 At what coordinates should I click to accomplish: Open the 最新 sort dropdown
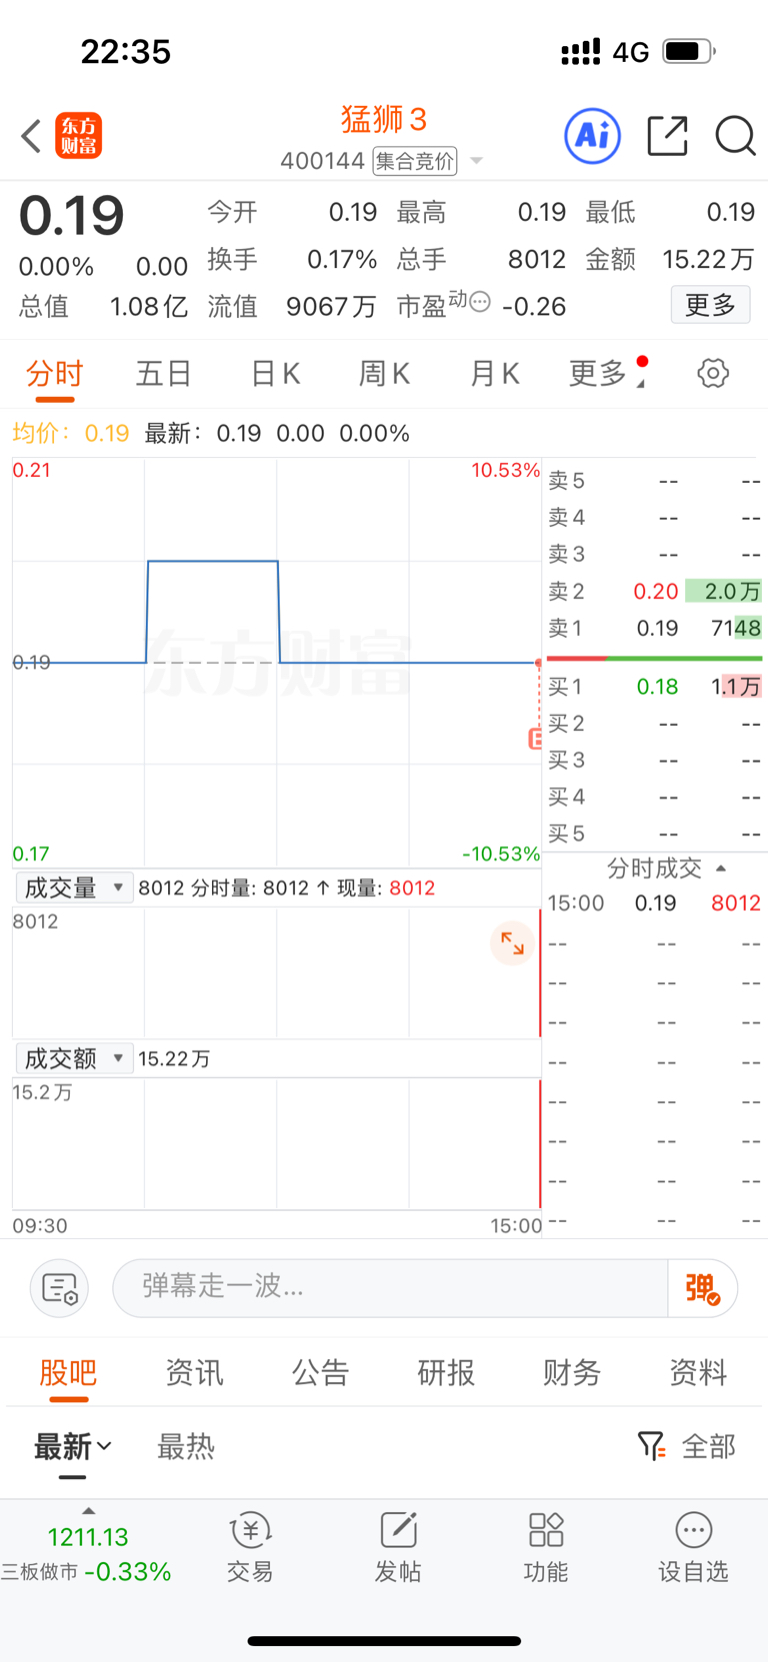pyautogui.click(x=73, y=1447)
